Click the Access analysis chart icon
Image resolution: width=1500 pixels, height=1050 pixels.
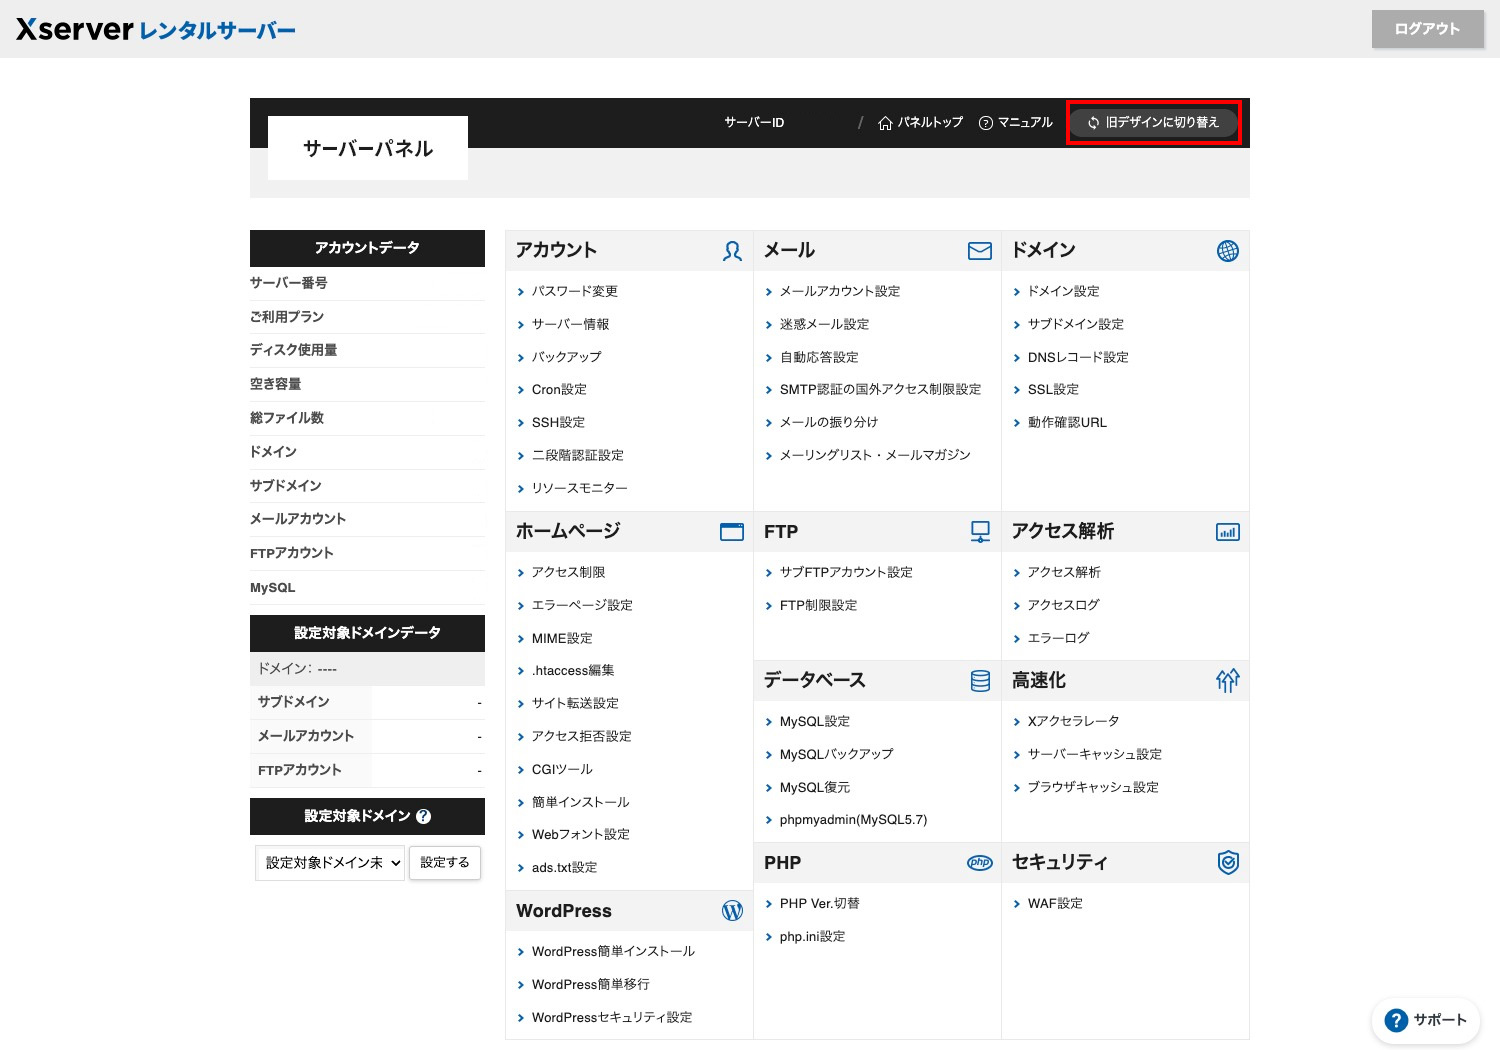coord(1228,532)
